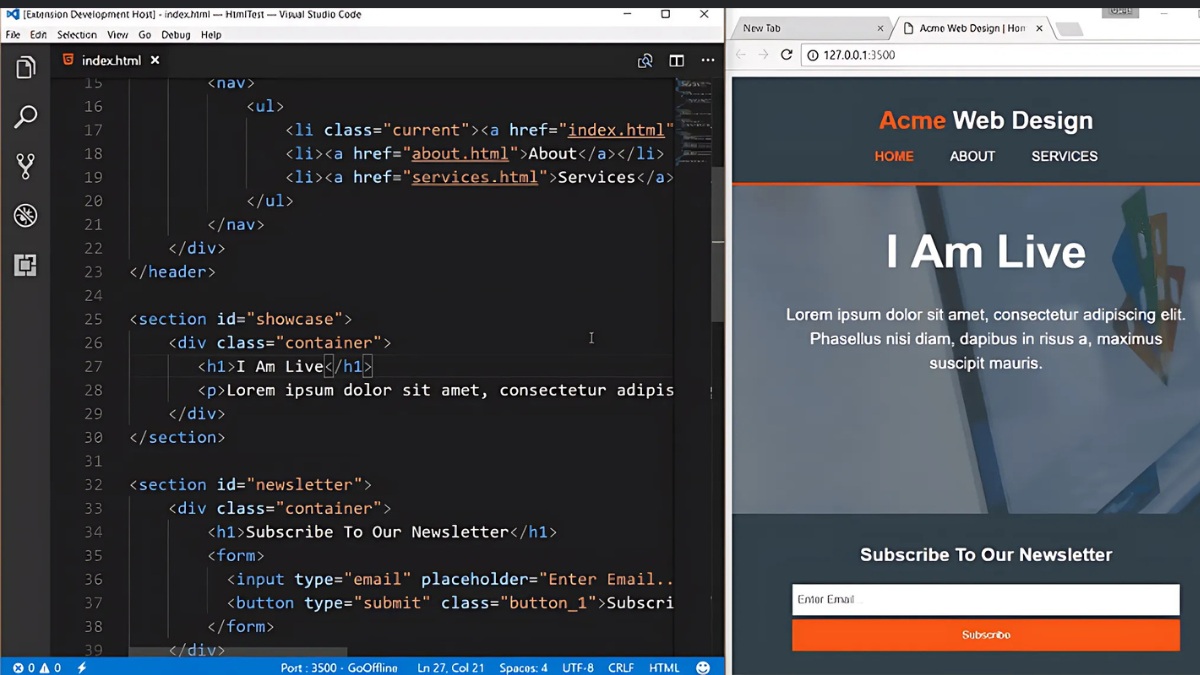Click the Split Editor icon

pos(676,60)
